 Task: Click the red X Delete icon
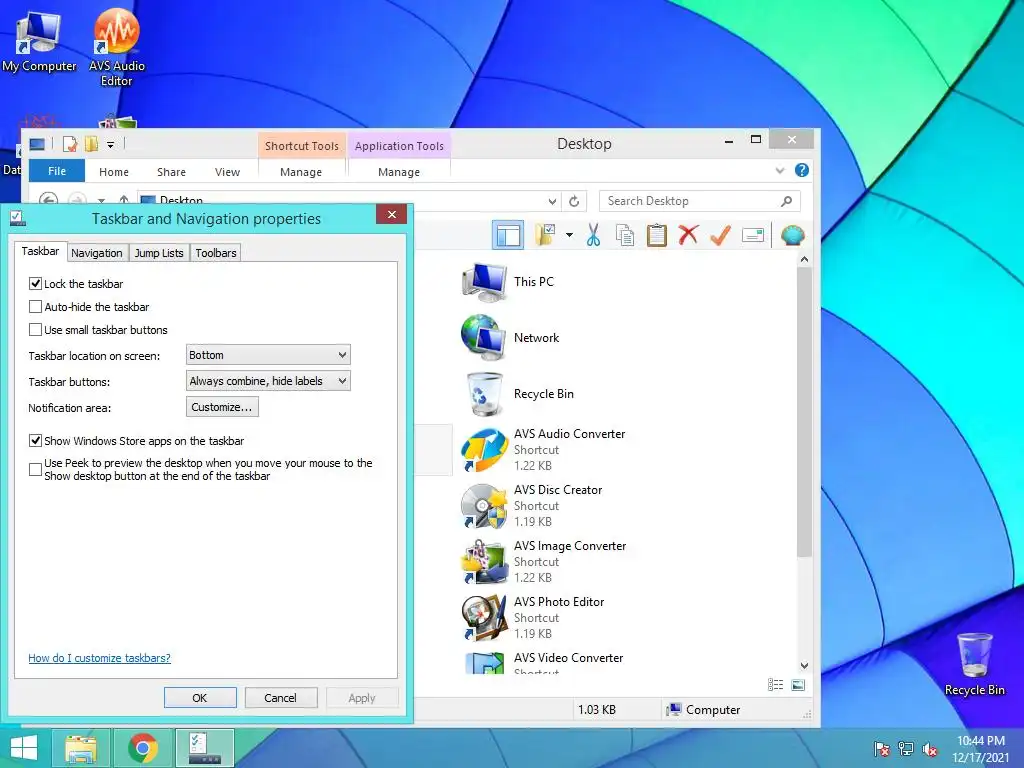(688, 234)
